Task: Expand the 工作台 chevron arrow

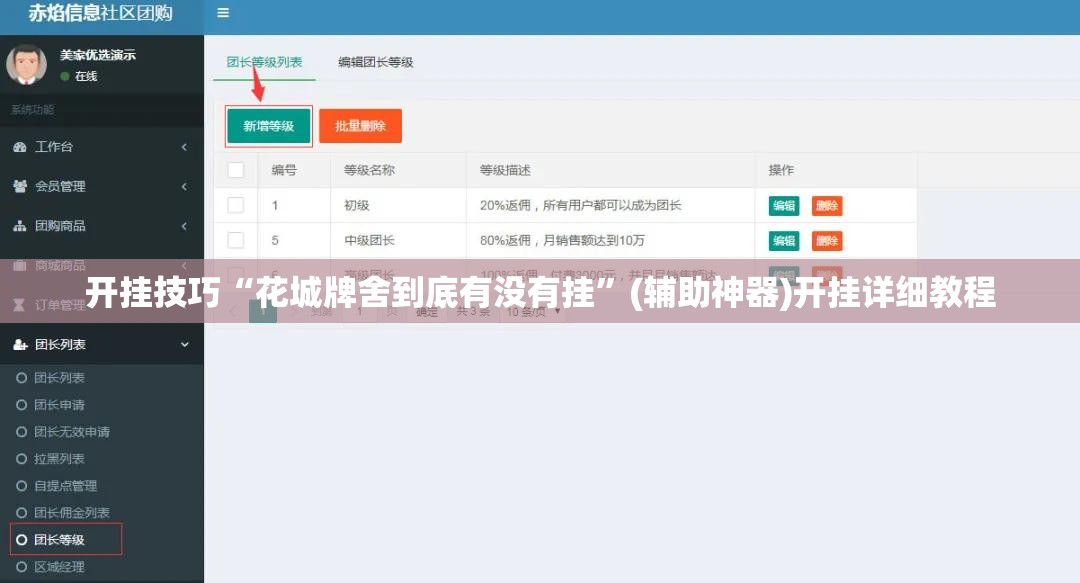Action: pos(184,147)
